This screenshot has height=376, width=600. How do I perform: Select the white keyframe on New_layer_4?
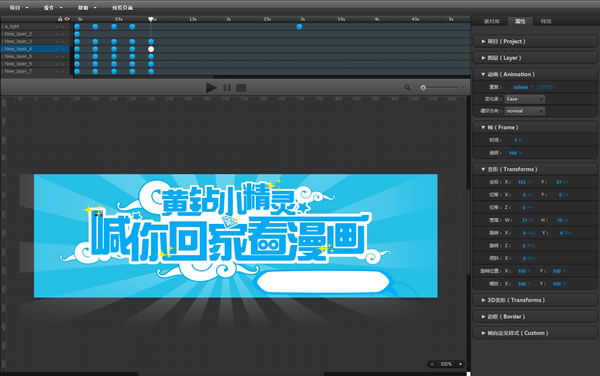click(x=151, y=49)
